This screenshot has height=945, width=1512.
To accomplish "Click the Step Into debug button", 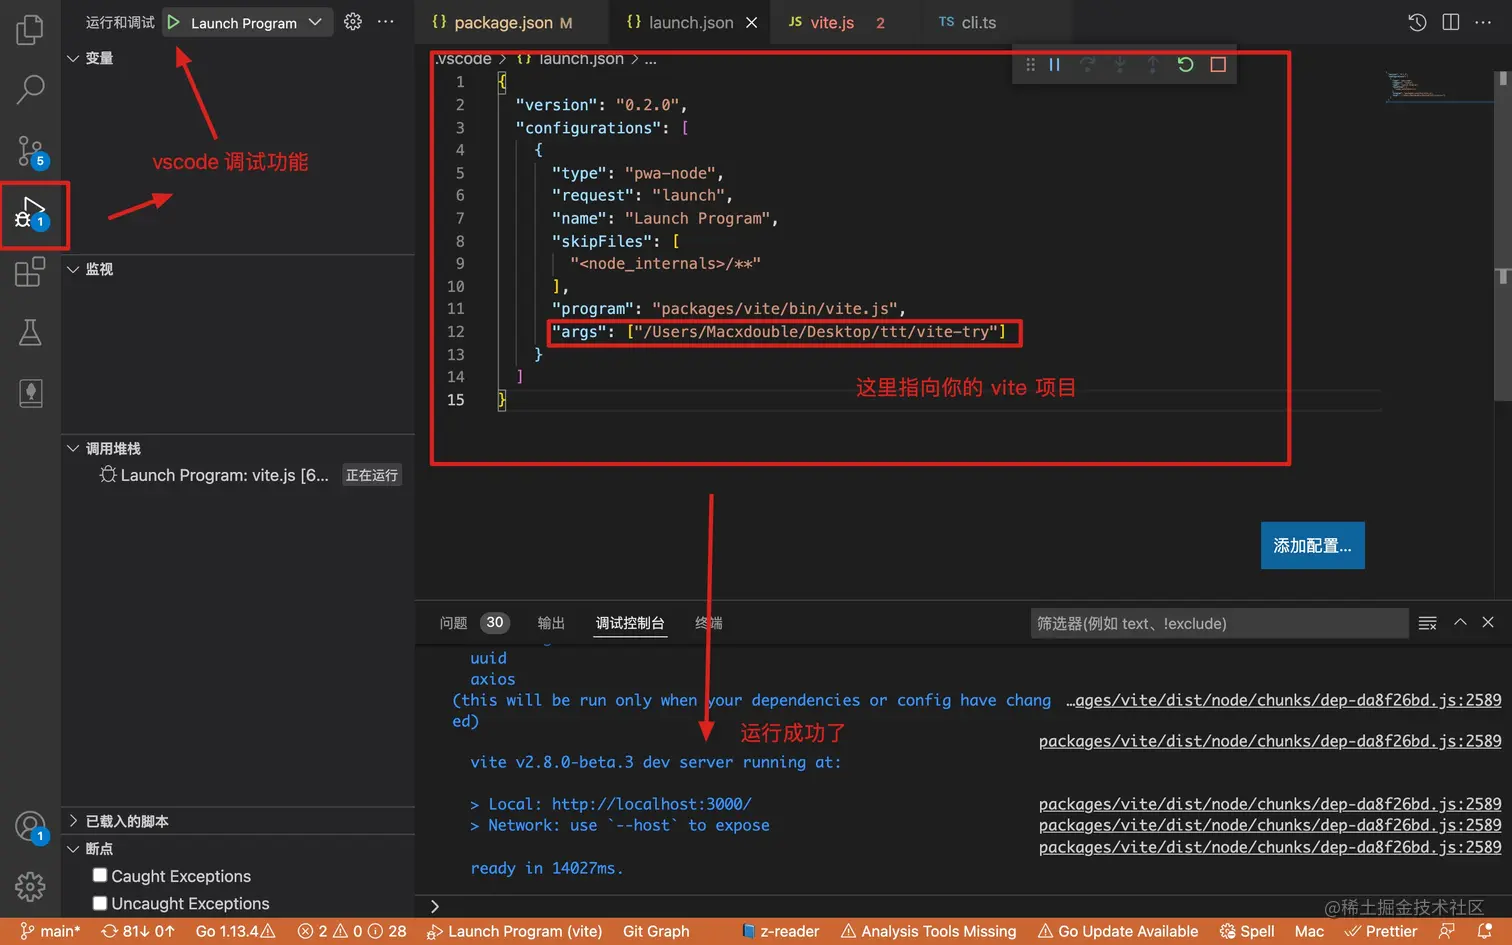I will point(1120,64).
